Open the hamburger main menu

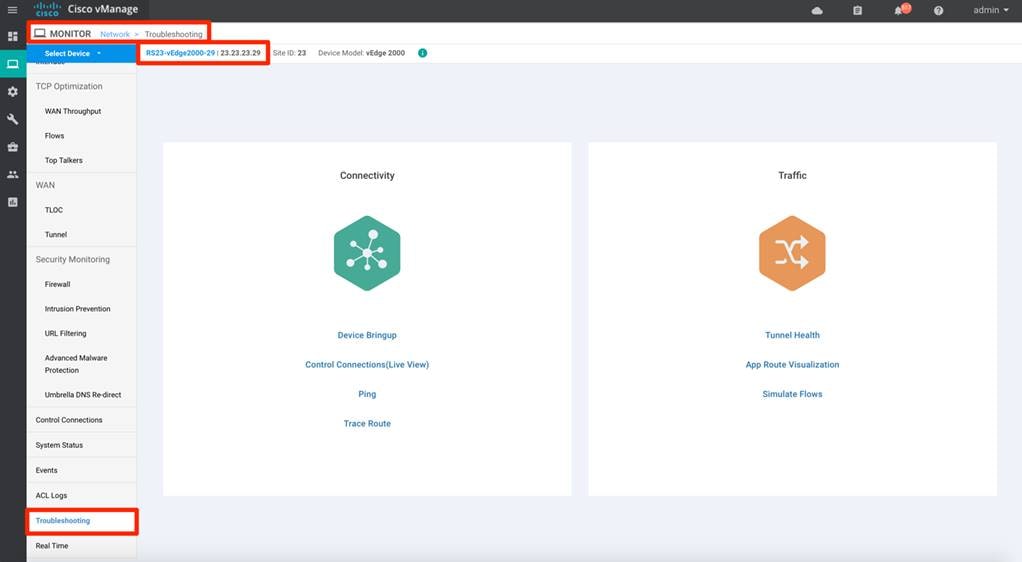coord(12,10)
